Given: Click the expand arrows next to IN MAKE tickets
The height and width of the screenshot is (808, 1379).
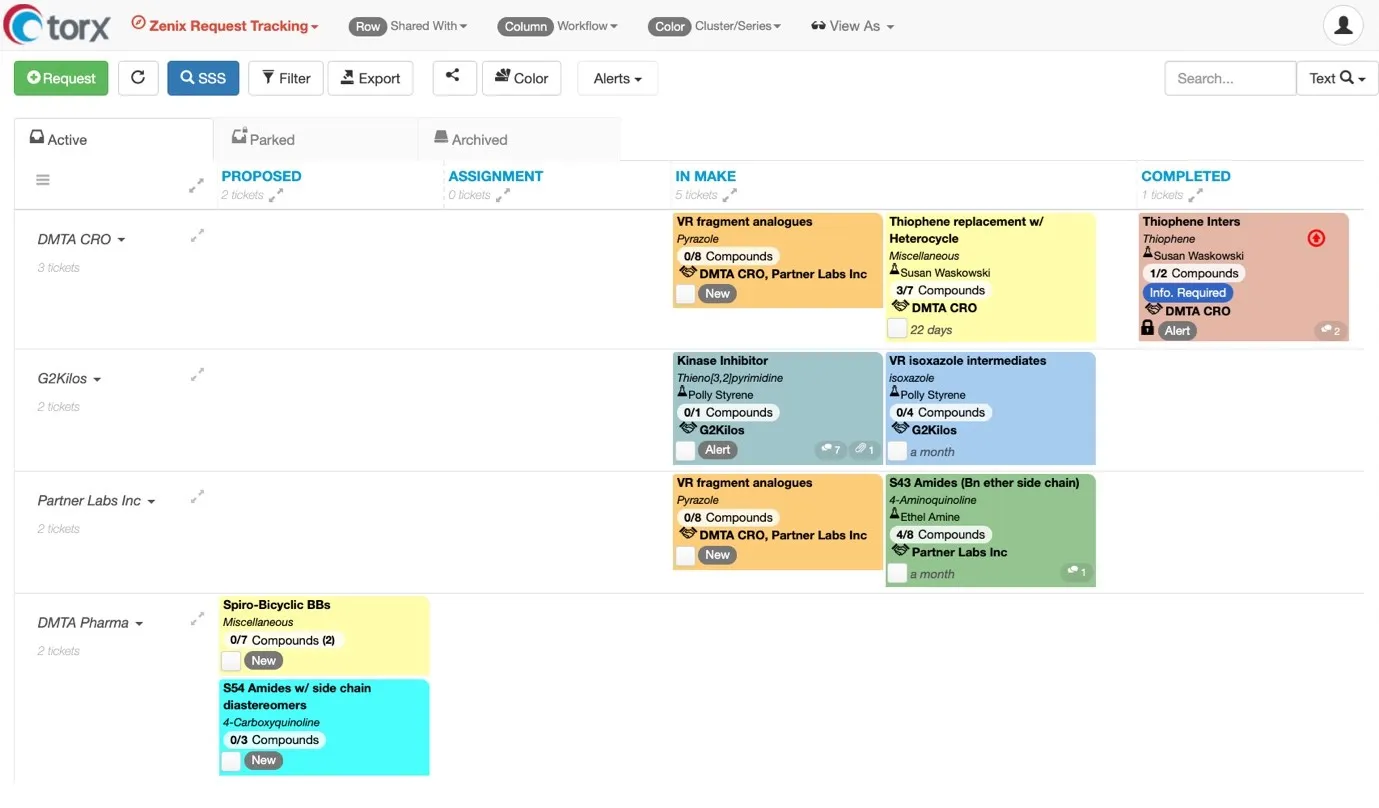Looking at the screenshot, I should click(730, 195).
